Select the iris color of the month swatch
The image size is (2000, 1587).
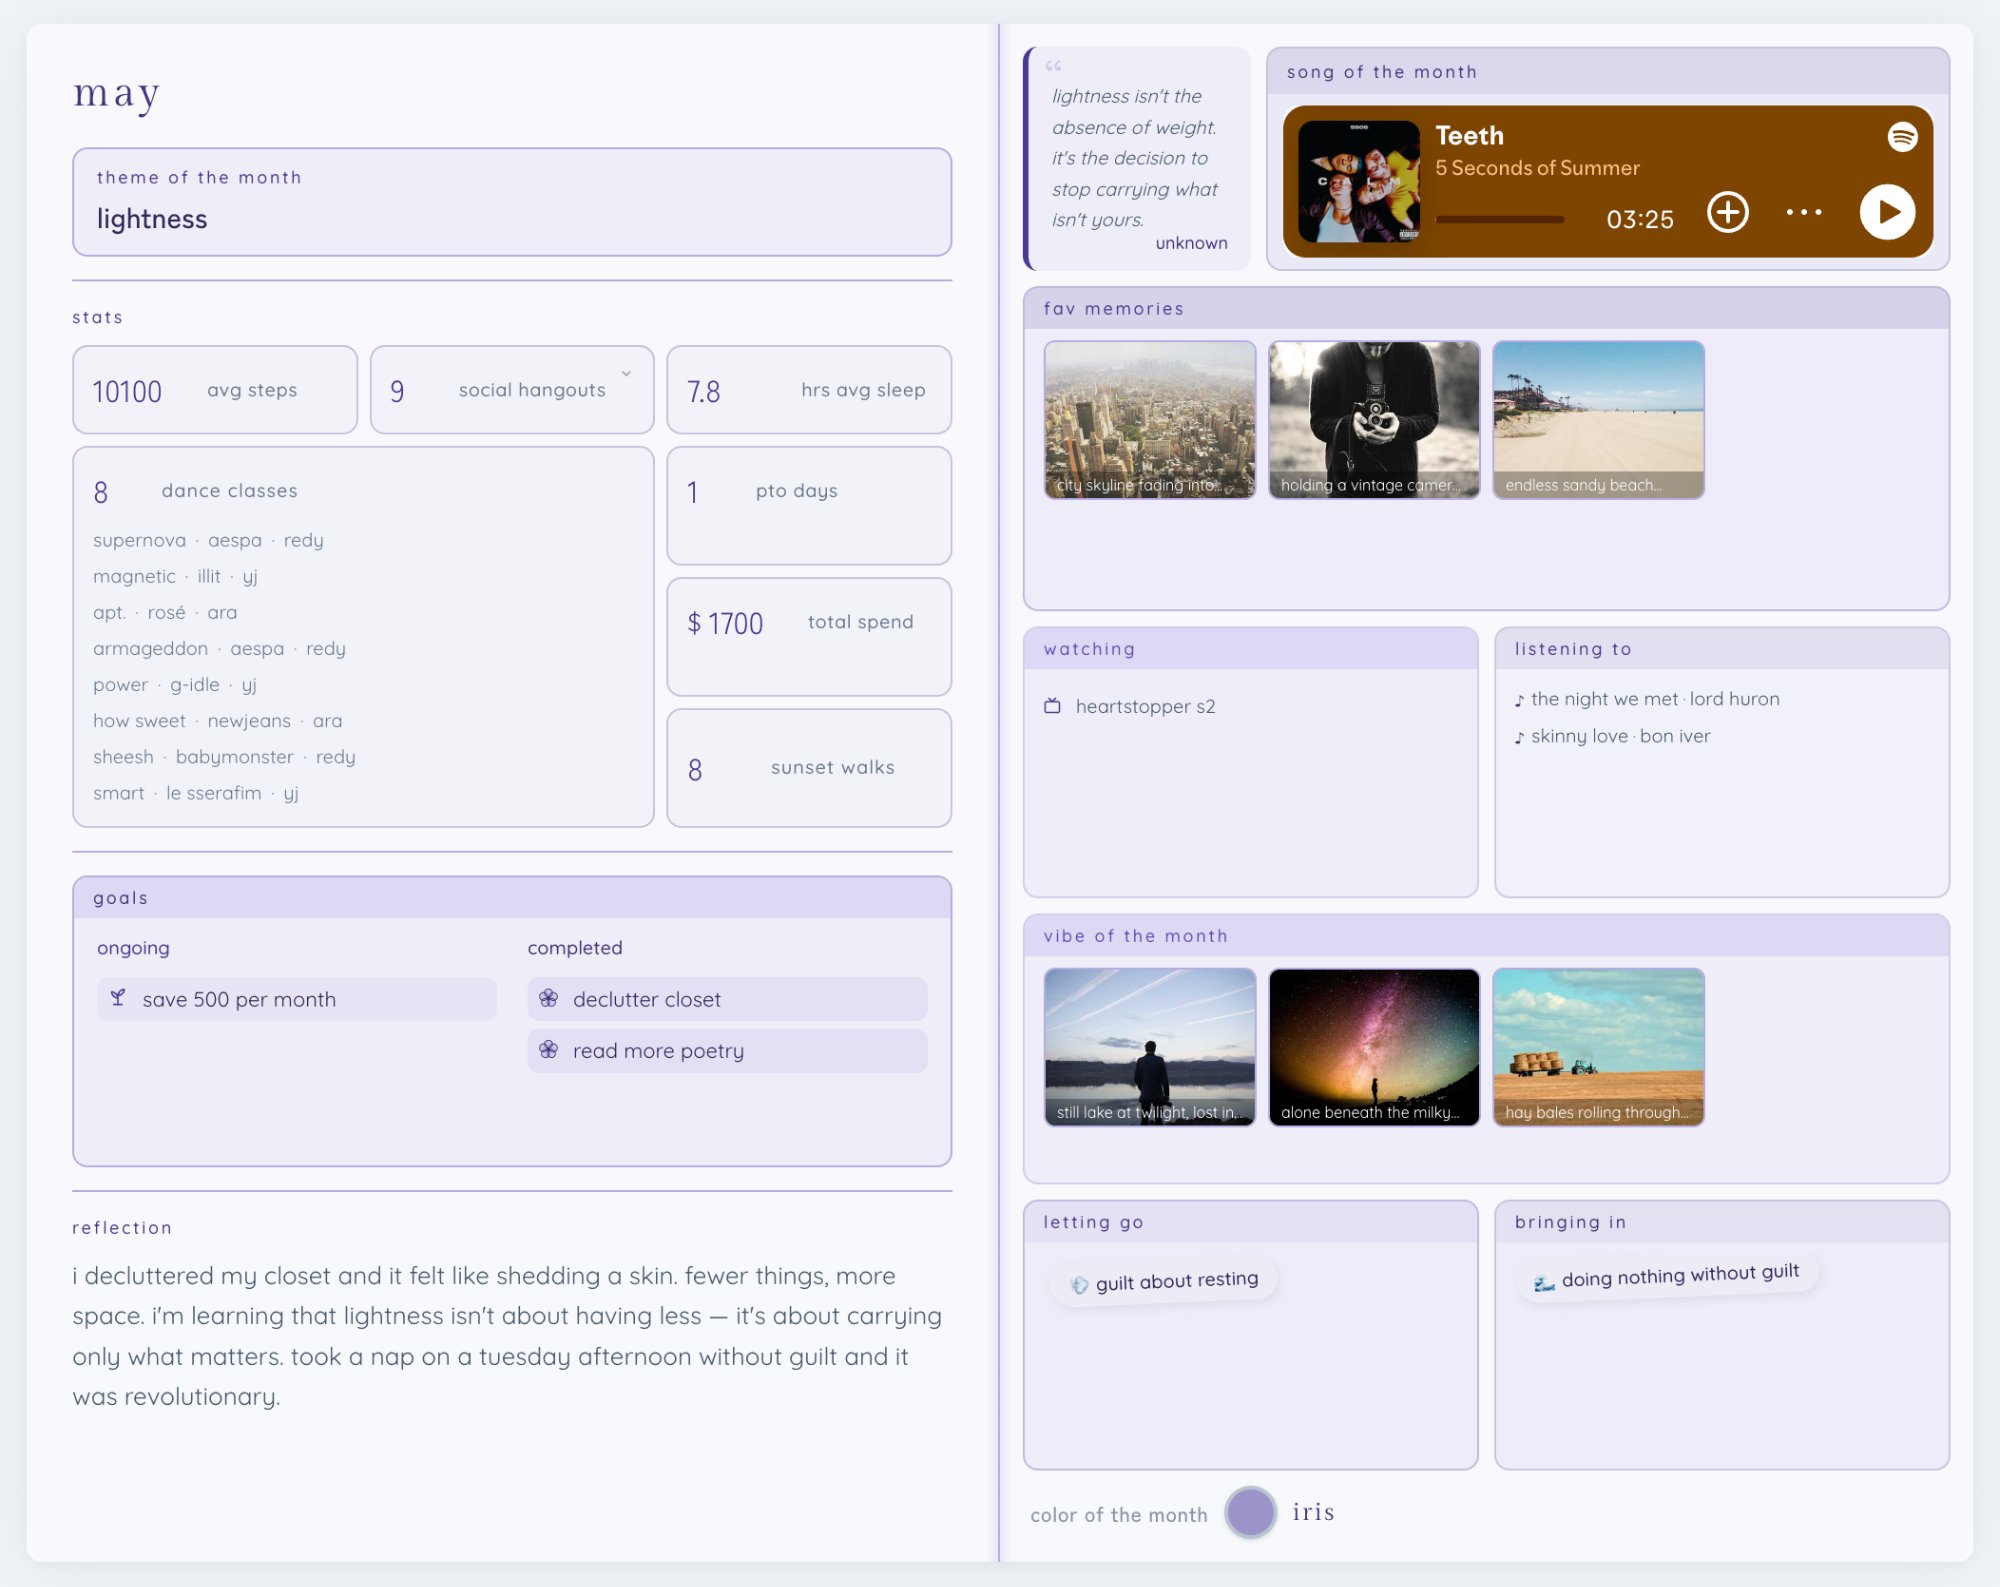coord(1250,1513)
